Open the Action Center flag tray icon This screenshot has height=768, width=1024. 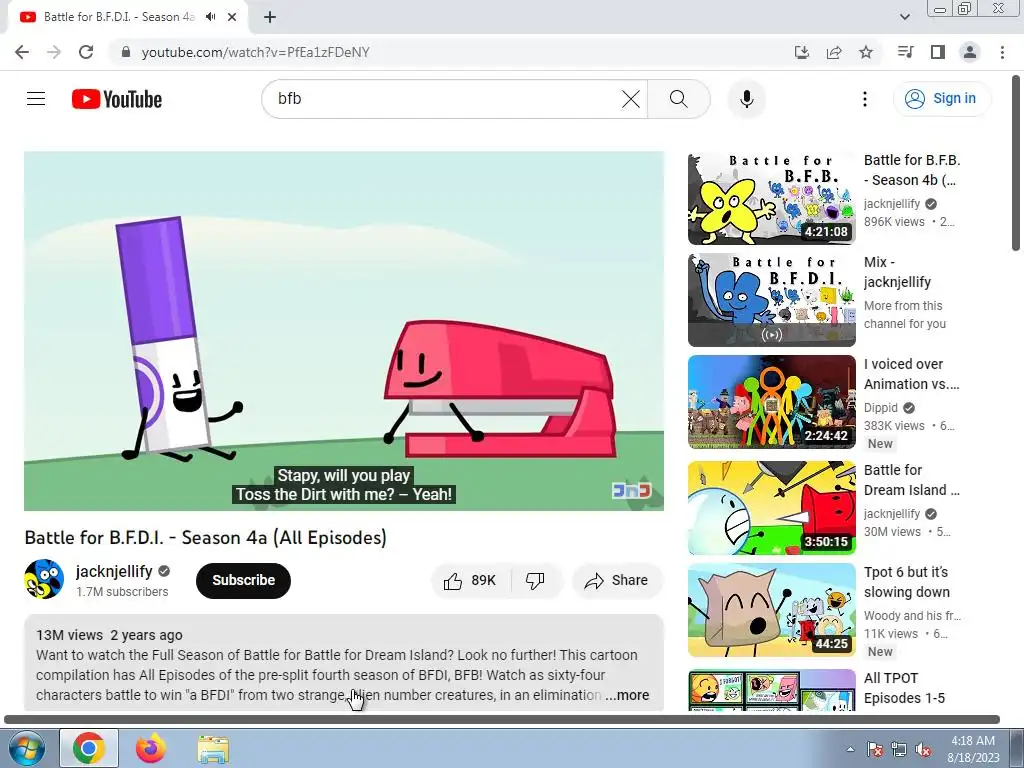875,749
